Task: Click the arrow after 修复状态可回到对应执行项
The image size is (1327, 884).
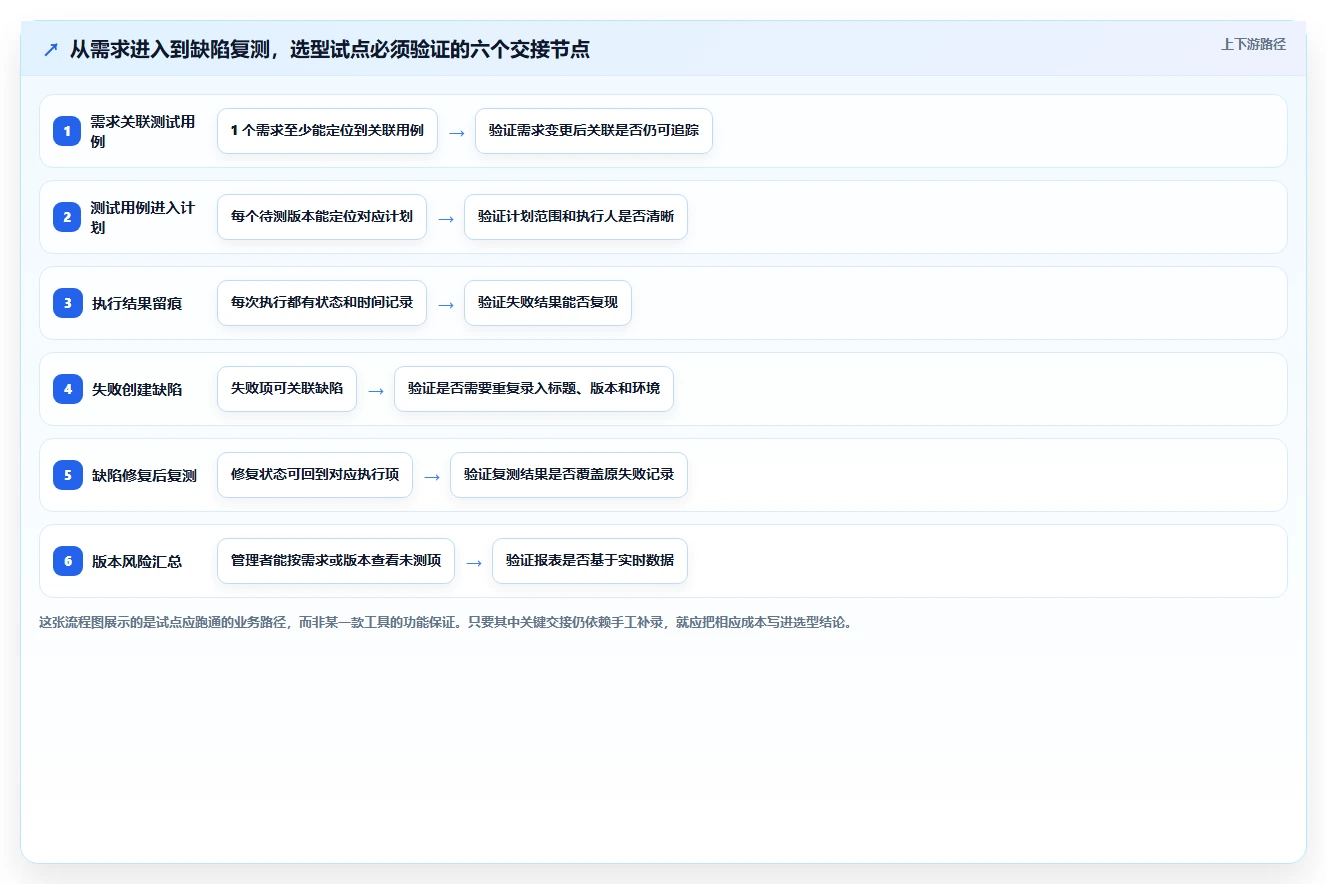Action: point(432,476)
